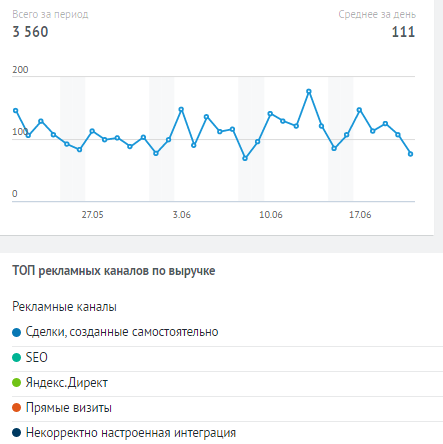Click the Рекламные каналы column header
The height and width of the screenshot is (444, 443).
pyautogui.click(x=64, y=307)
